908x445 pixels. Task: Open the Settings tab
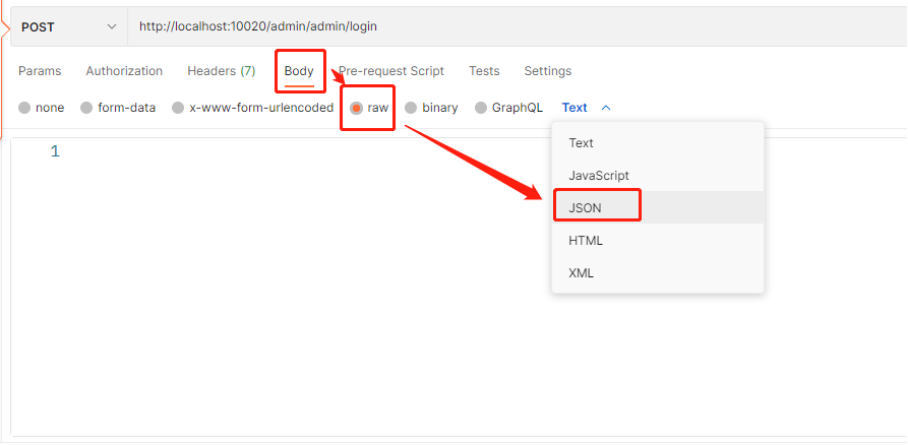[548, 71]
